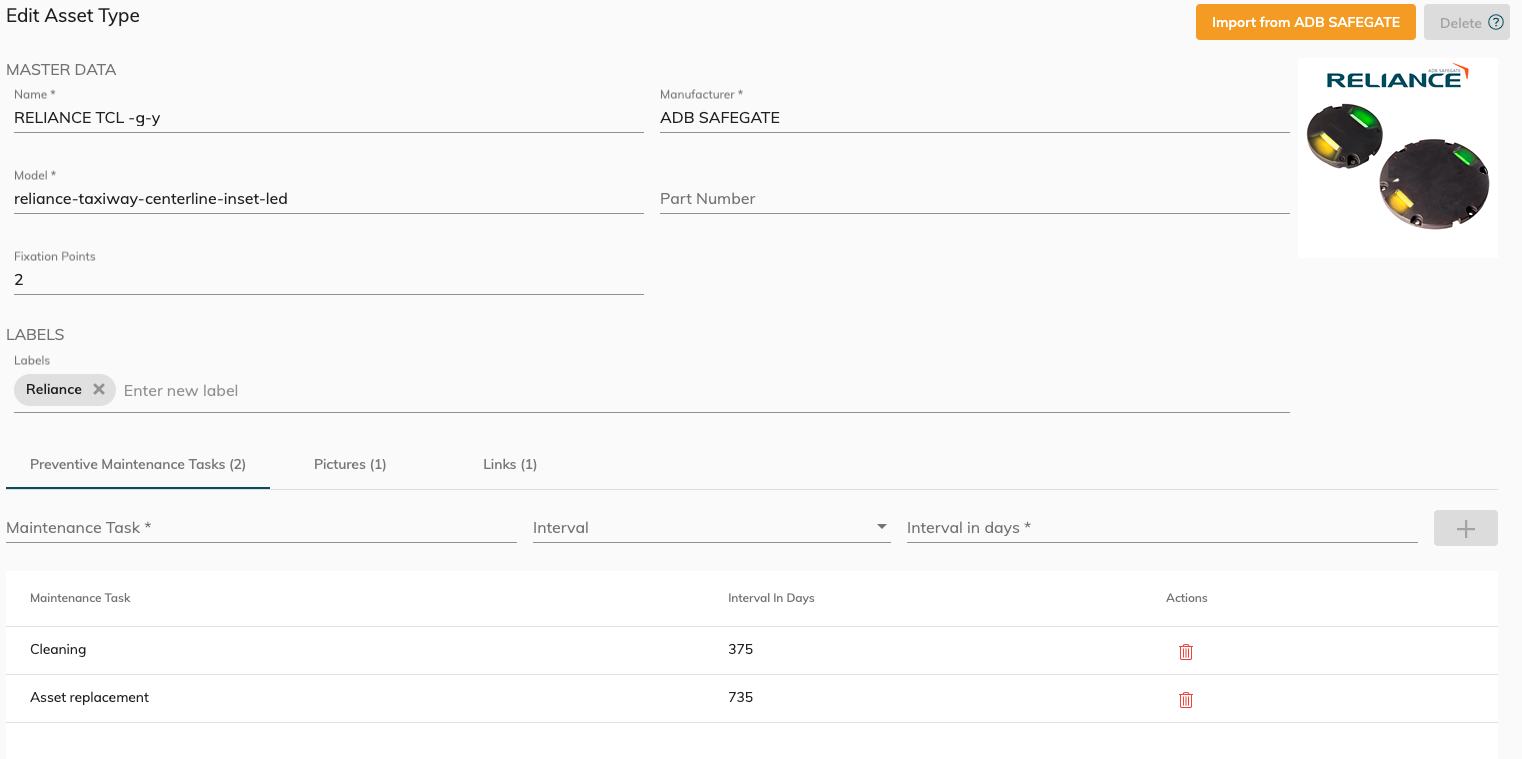1522x759 pixels.
Task: Click the Enter new label input
Action: (x=700, y=391)
